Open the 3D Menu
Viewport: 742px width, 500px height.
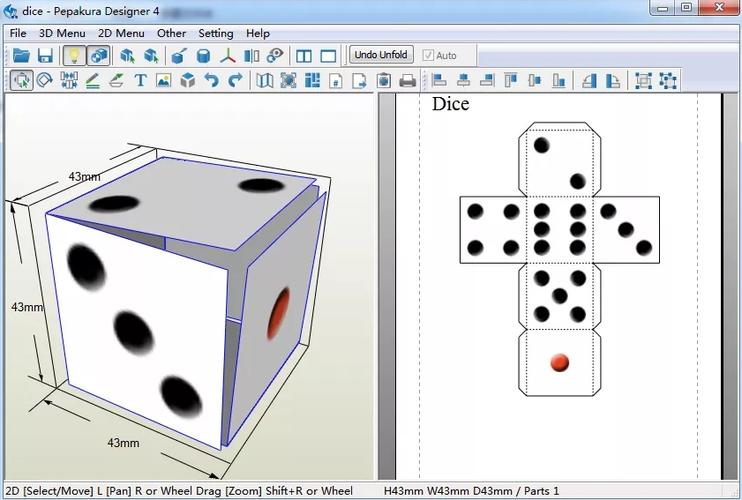pos(62,33)
